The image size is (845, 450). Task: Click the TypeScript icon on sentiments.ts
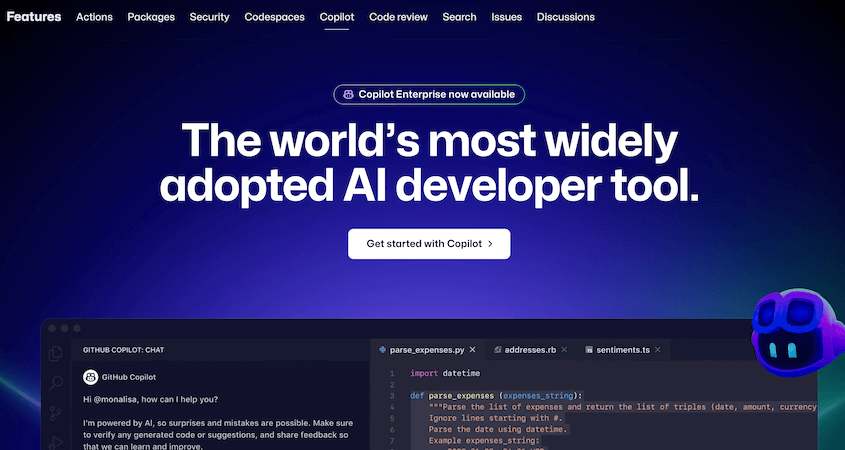589,350
